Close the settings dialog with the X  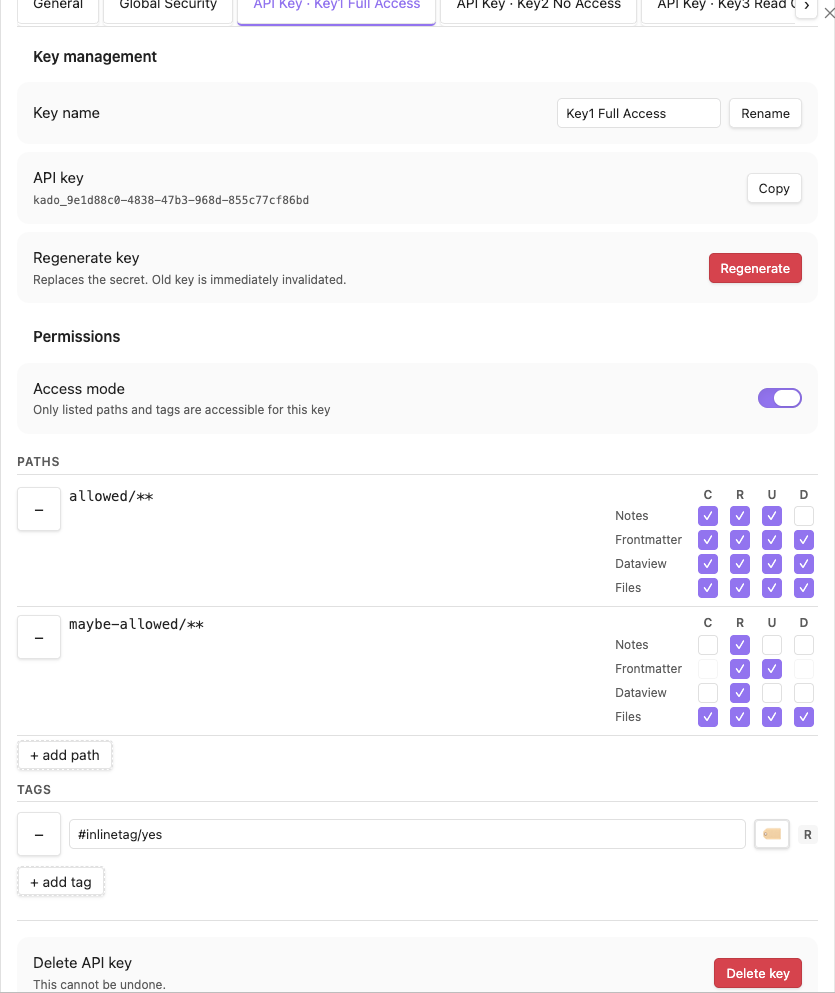pos(829,13)
